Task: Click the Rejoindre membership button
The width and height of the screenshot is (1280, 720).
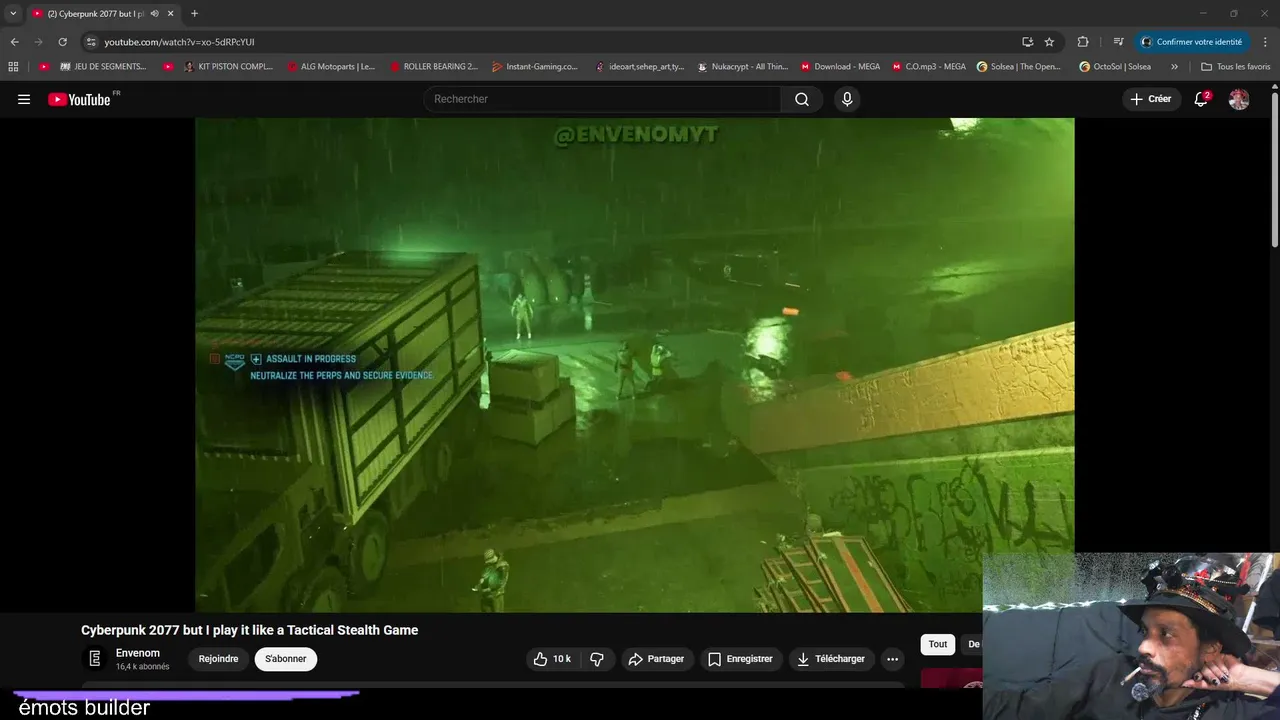Action: 218,659
